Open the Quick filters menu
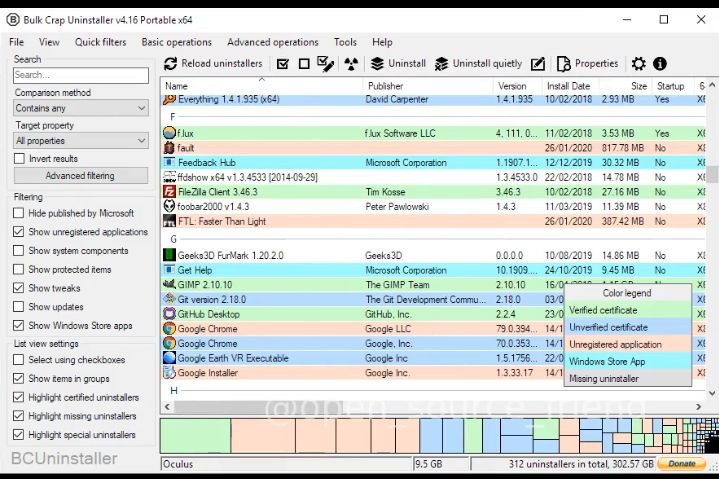 100,42
